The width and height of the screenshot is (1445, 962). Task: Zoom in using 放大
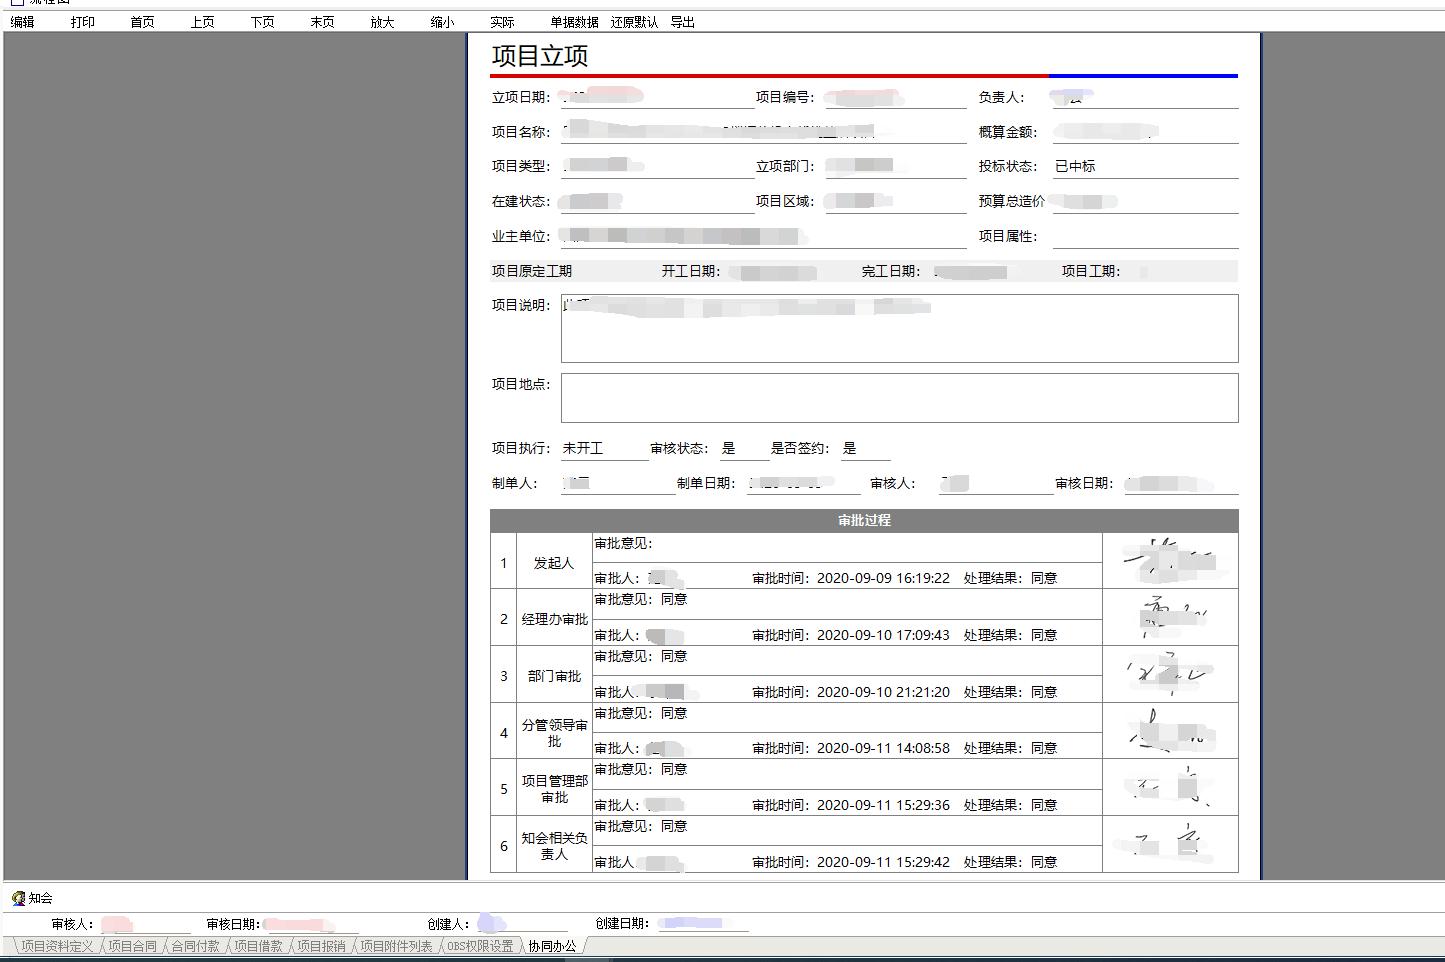pyautogui.click(x=383, y=22)
